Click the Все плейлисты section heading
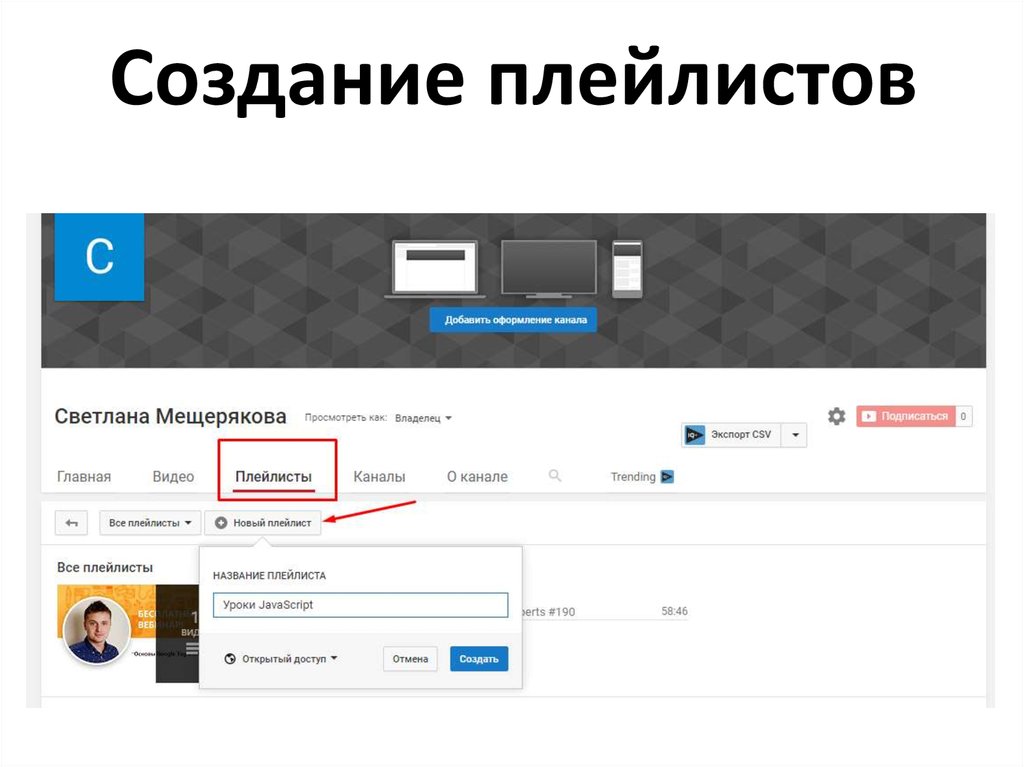Image resolution: width=1024 pixels, height=767 pixels. pyautogui.click(x=104, y=567)
